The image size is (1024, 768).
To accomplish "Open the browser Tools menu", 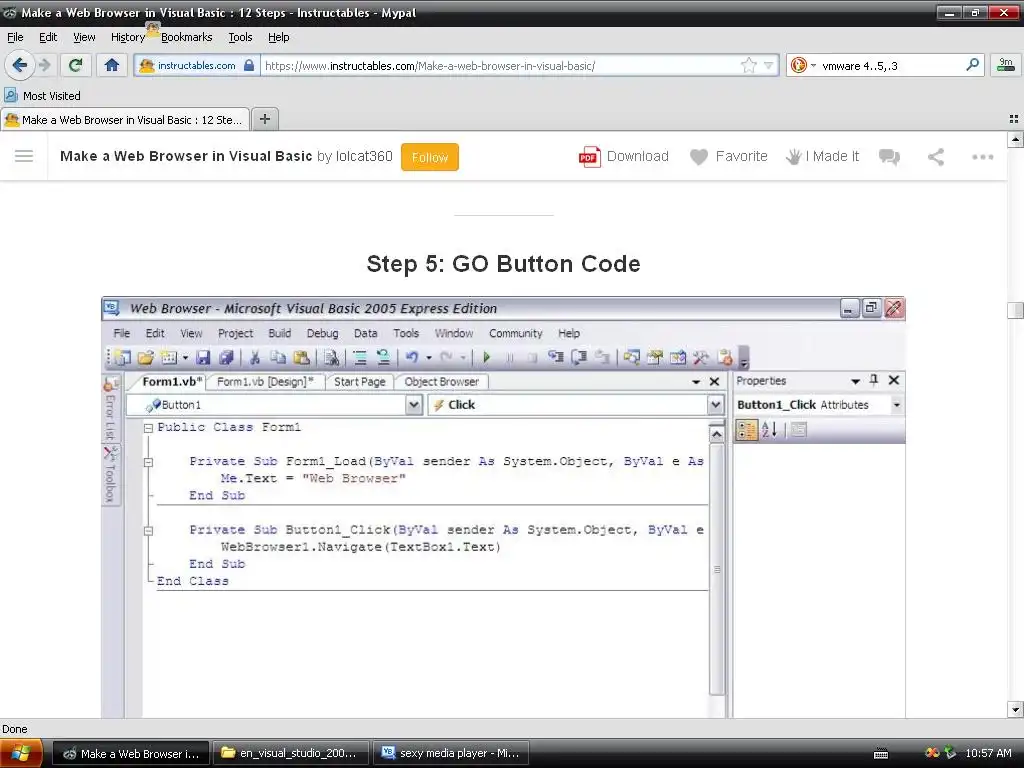I will pyautogui.click(x=240, y=37).
